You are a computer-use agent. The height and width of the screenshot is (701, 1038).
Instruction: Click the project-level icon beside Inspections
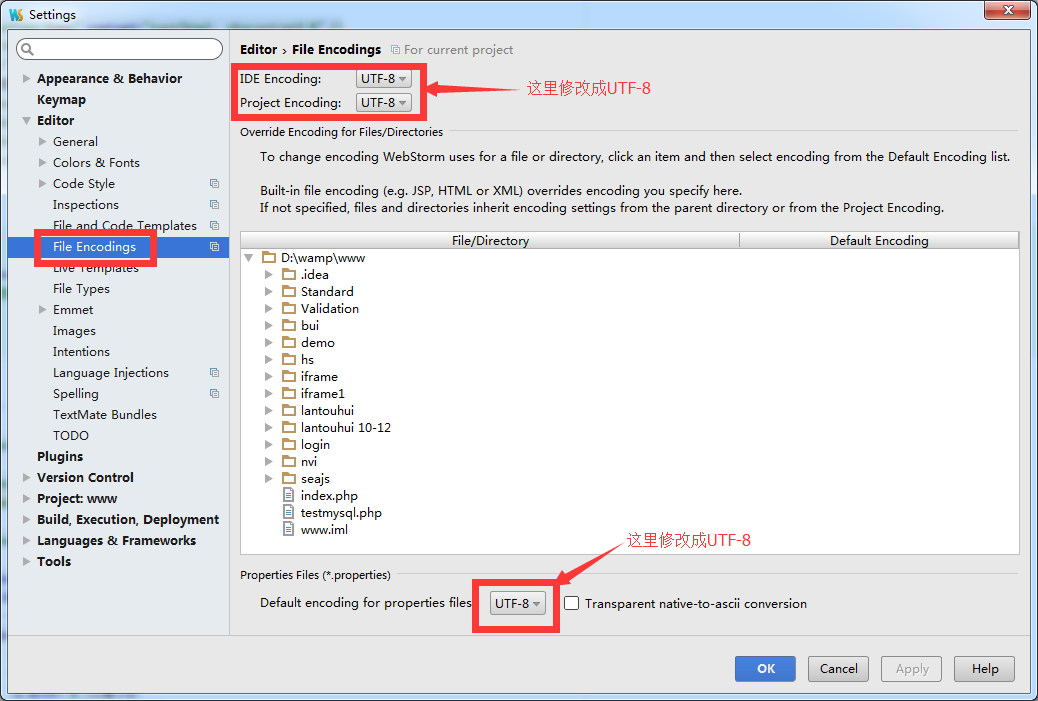(x=214, y=205)
